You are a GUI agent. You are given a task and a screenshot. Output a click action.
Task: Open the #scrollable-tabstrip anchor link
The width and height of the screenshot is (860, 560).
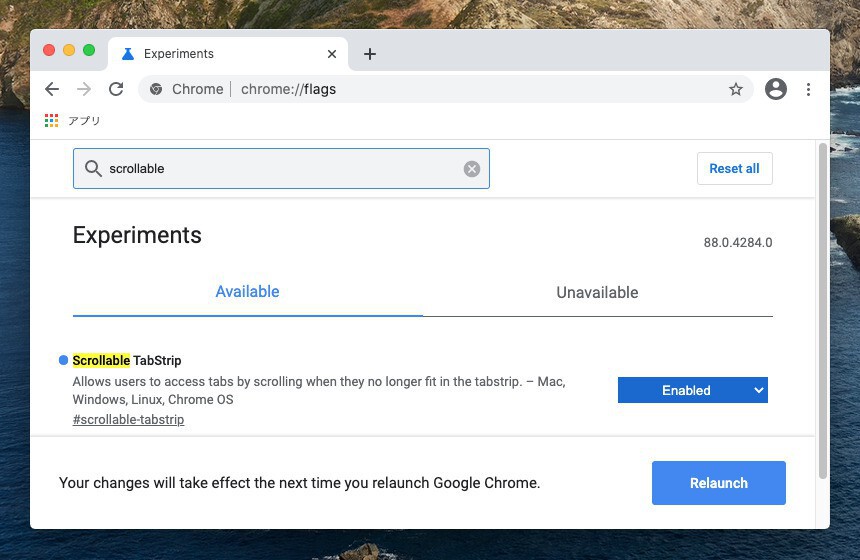tap(128, 420)
